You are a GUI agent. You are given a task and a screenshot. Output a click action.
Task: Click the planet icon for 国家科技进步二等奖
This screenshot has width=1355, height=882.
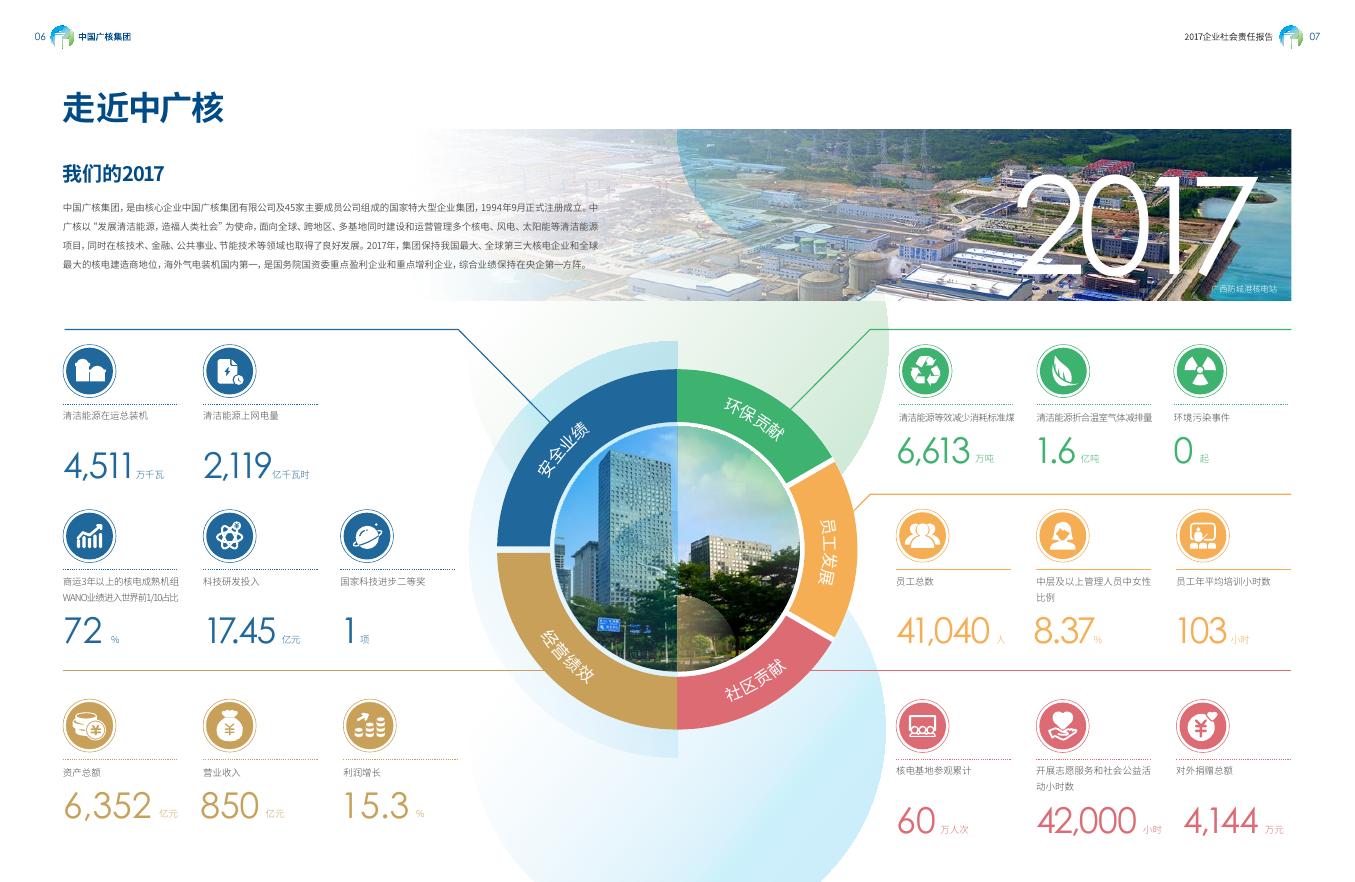click(366, 537)
